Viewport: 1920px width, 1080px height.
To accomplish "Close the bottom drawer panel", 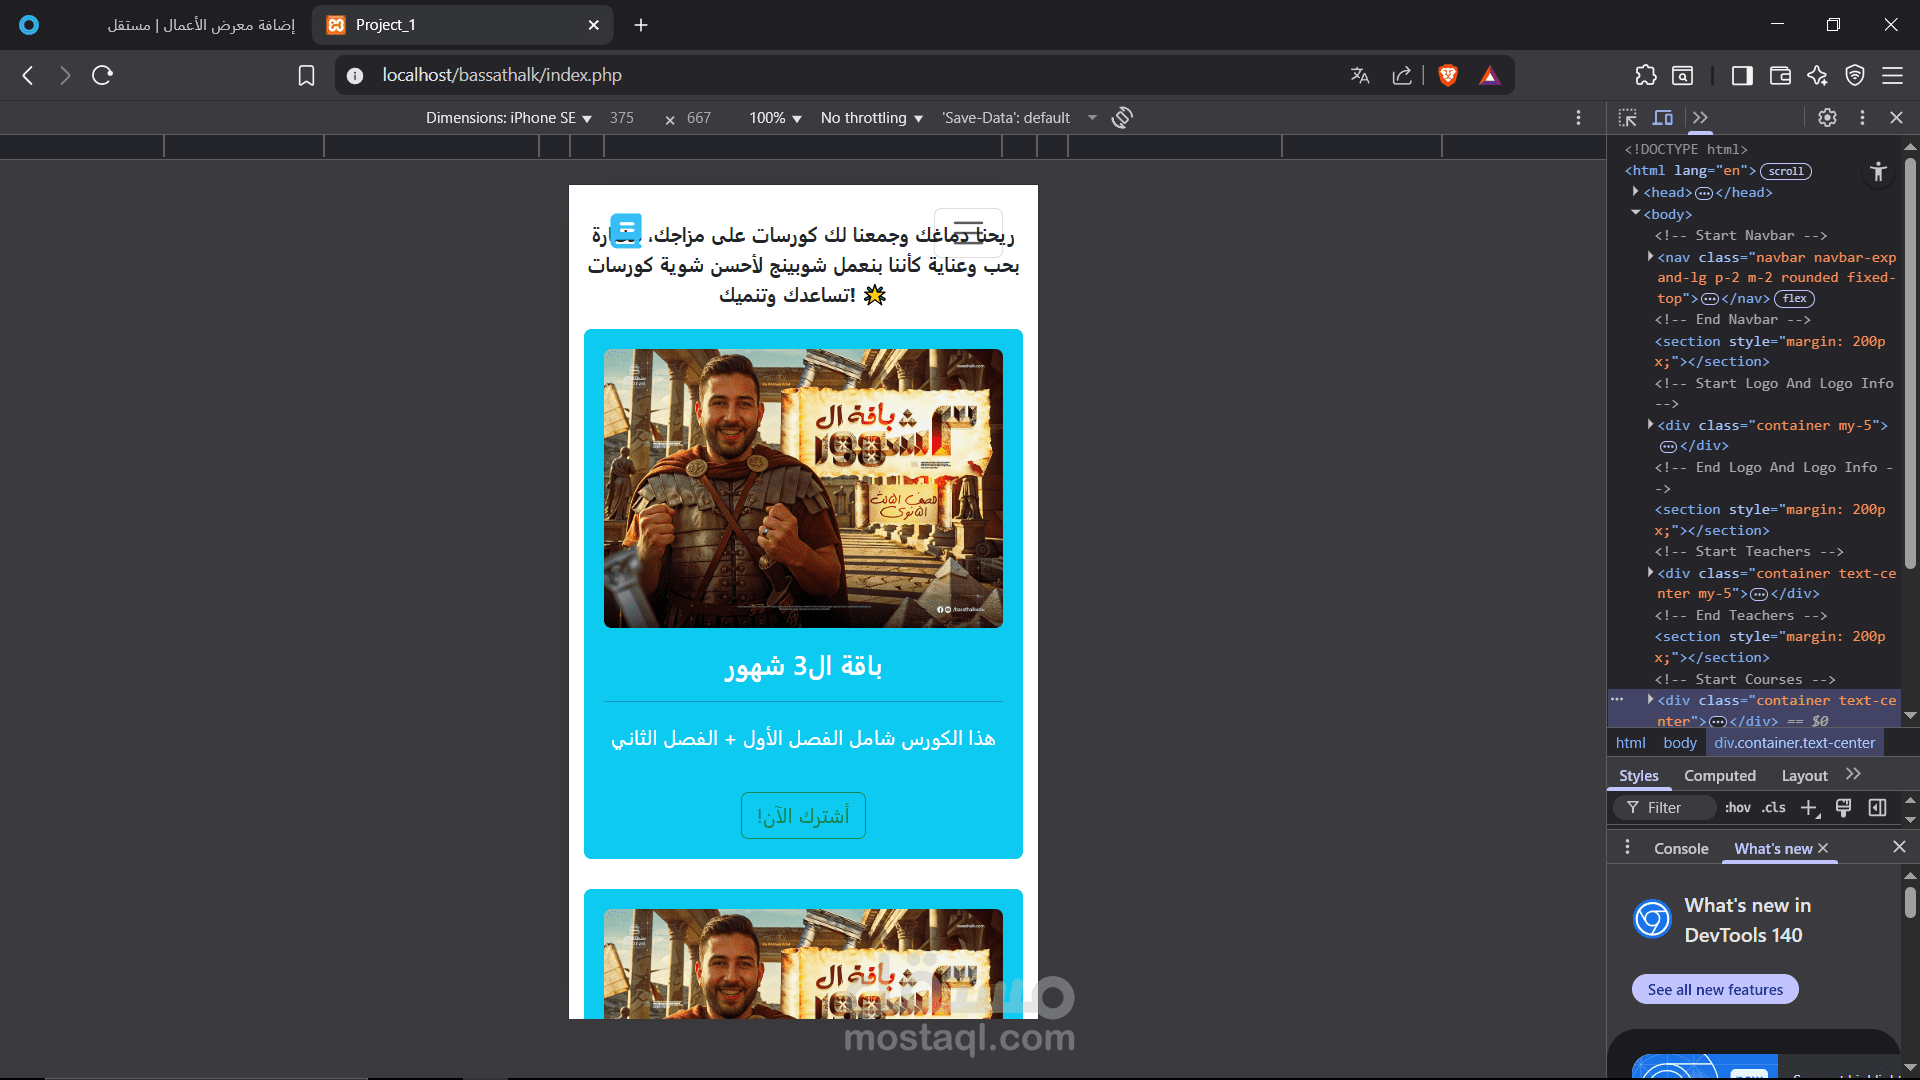I will [1899, 847].
